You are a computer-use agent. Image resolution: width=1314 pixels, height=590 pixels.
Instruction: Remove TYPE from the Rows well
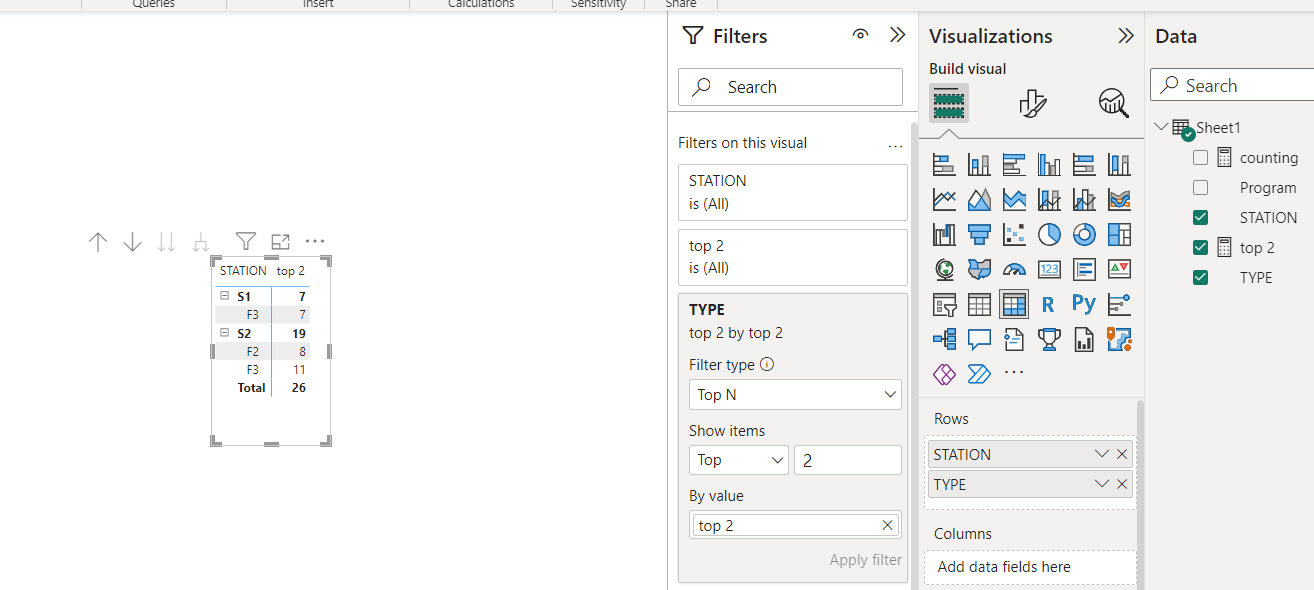tap(1122, 484)
